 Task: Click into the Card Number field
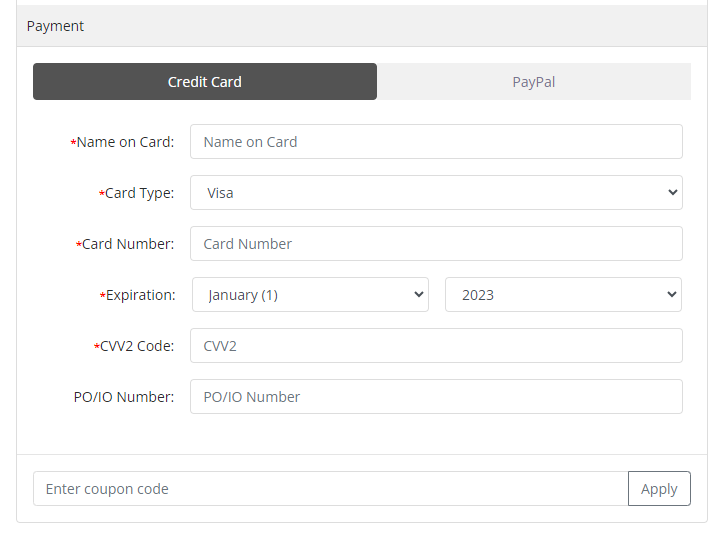click(x=436, y=244)
